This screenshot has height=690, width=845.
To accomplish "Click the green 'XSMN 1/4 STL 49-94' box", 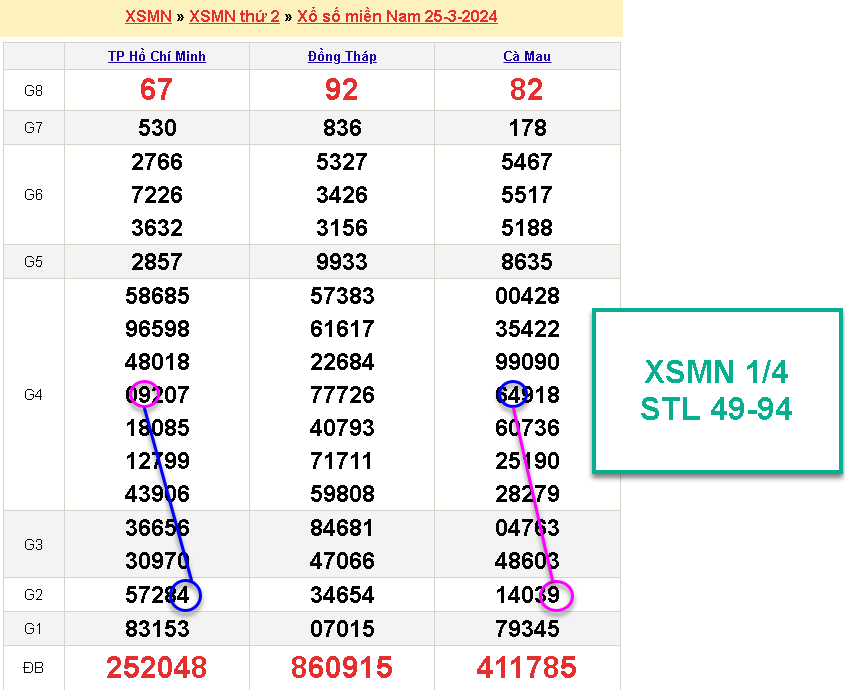I will click(716, 391).
